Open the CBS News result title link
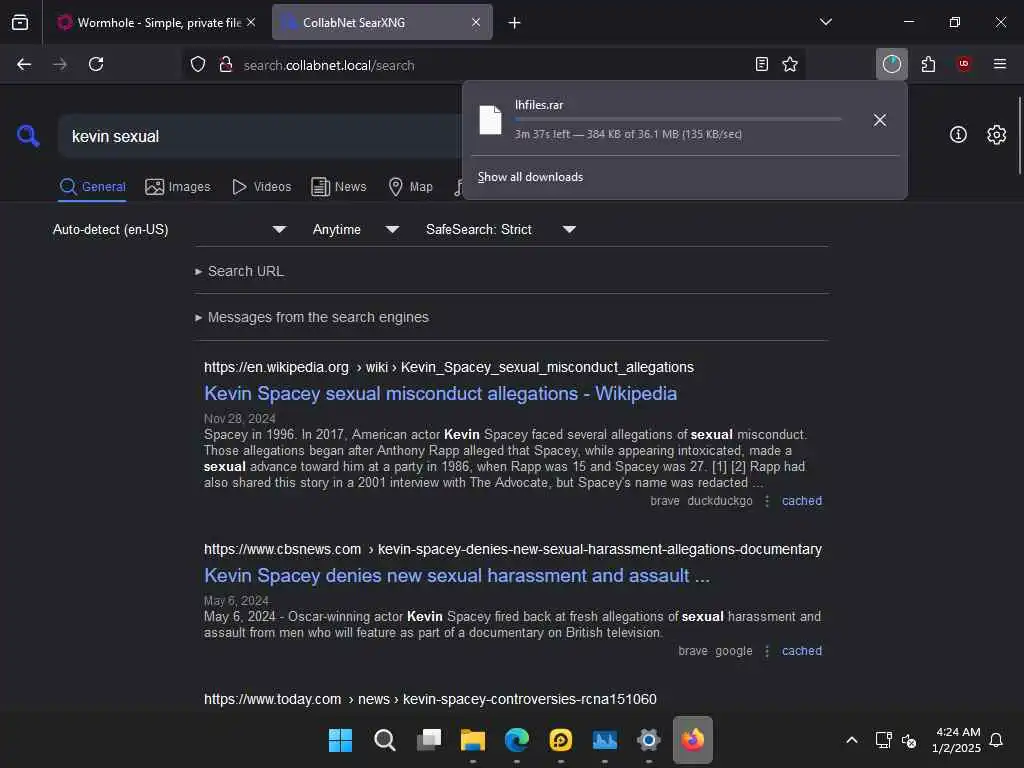The height and width of the screenshot is (768, 1024). (x=456, y=575)
